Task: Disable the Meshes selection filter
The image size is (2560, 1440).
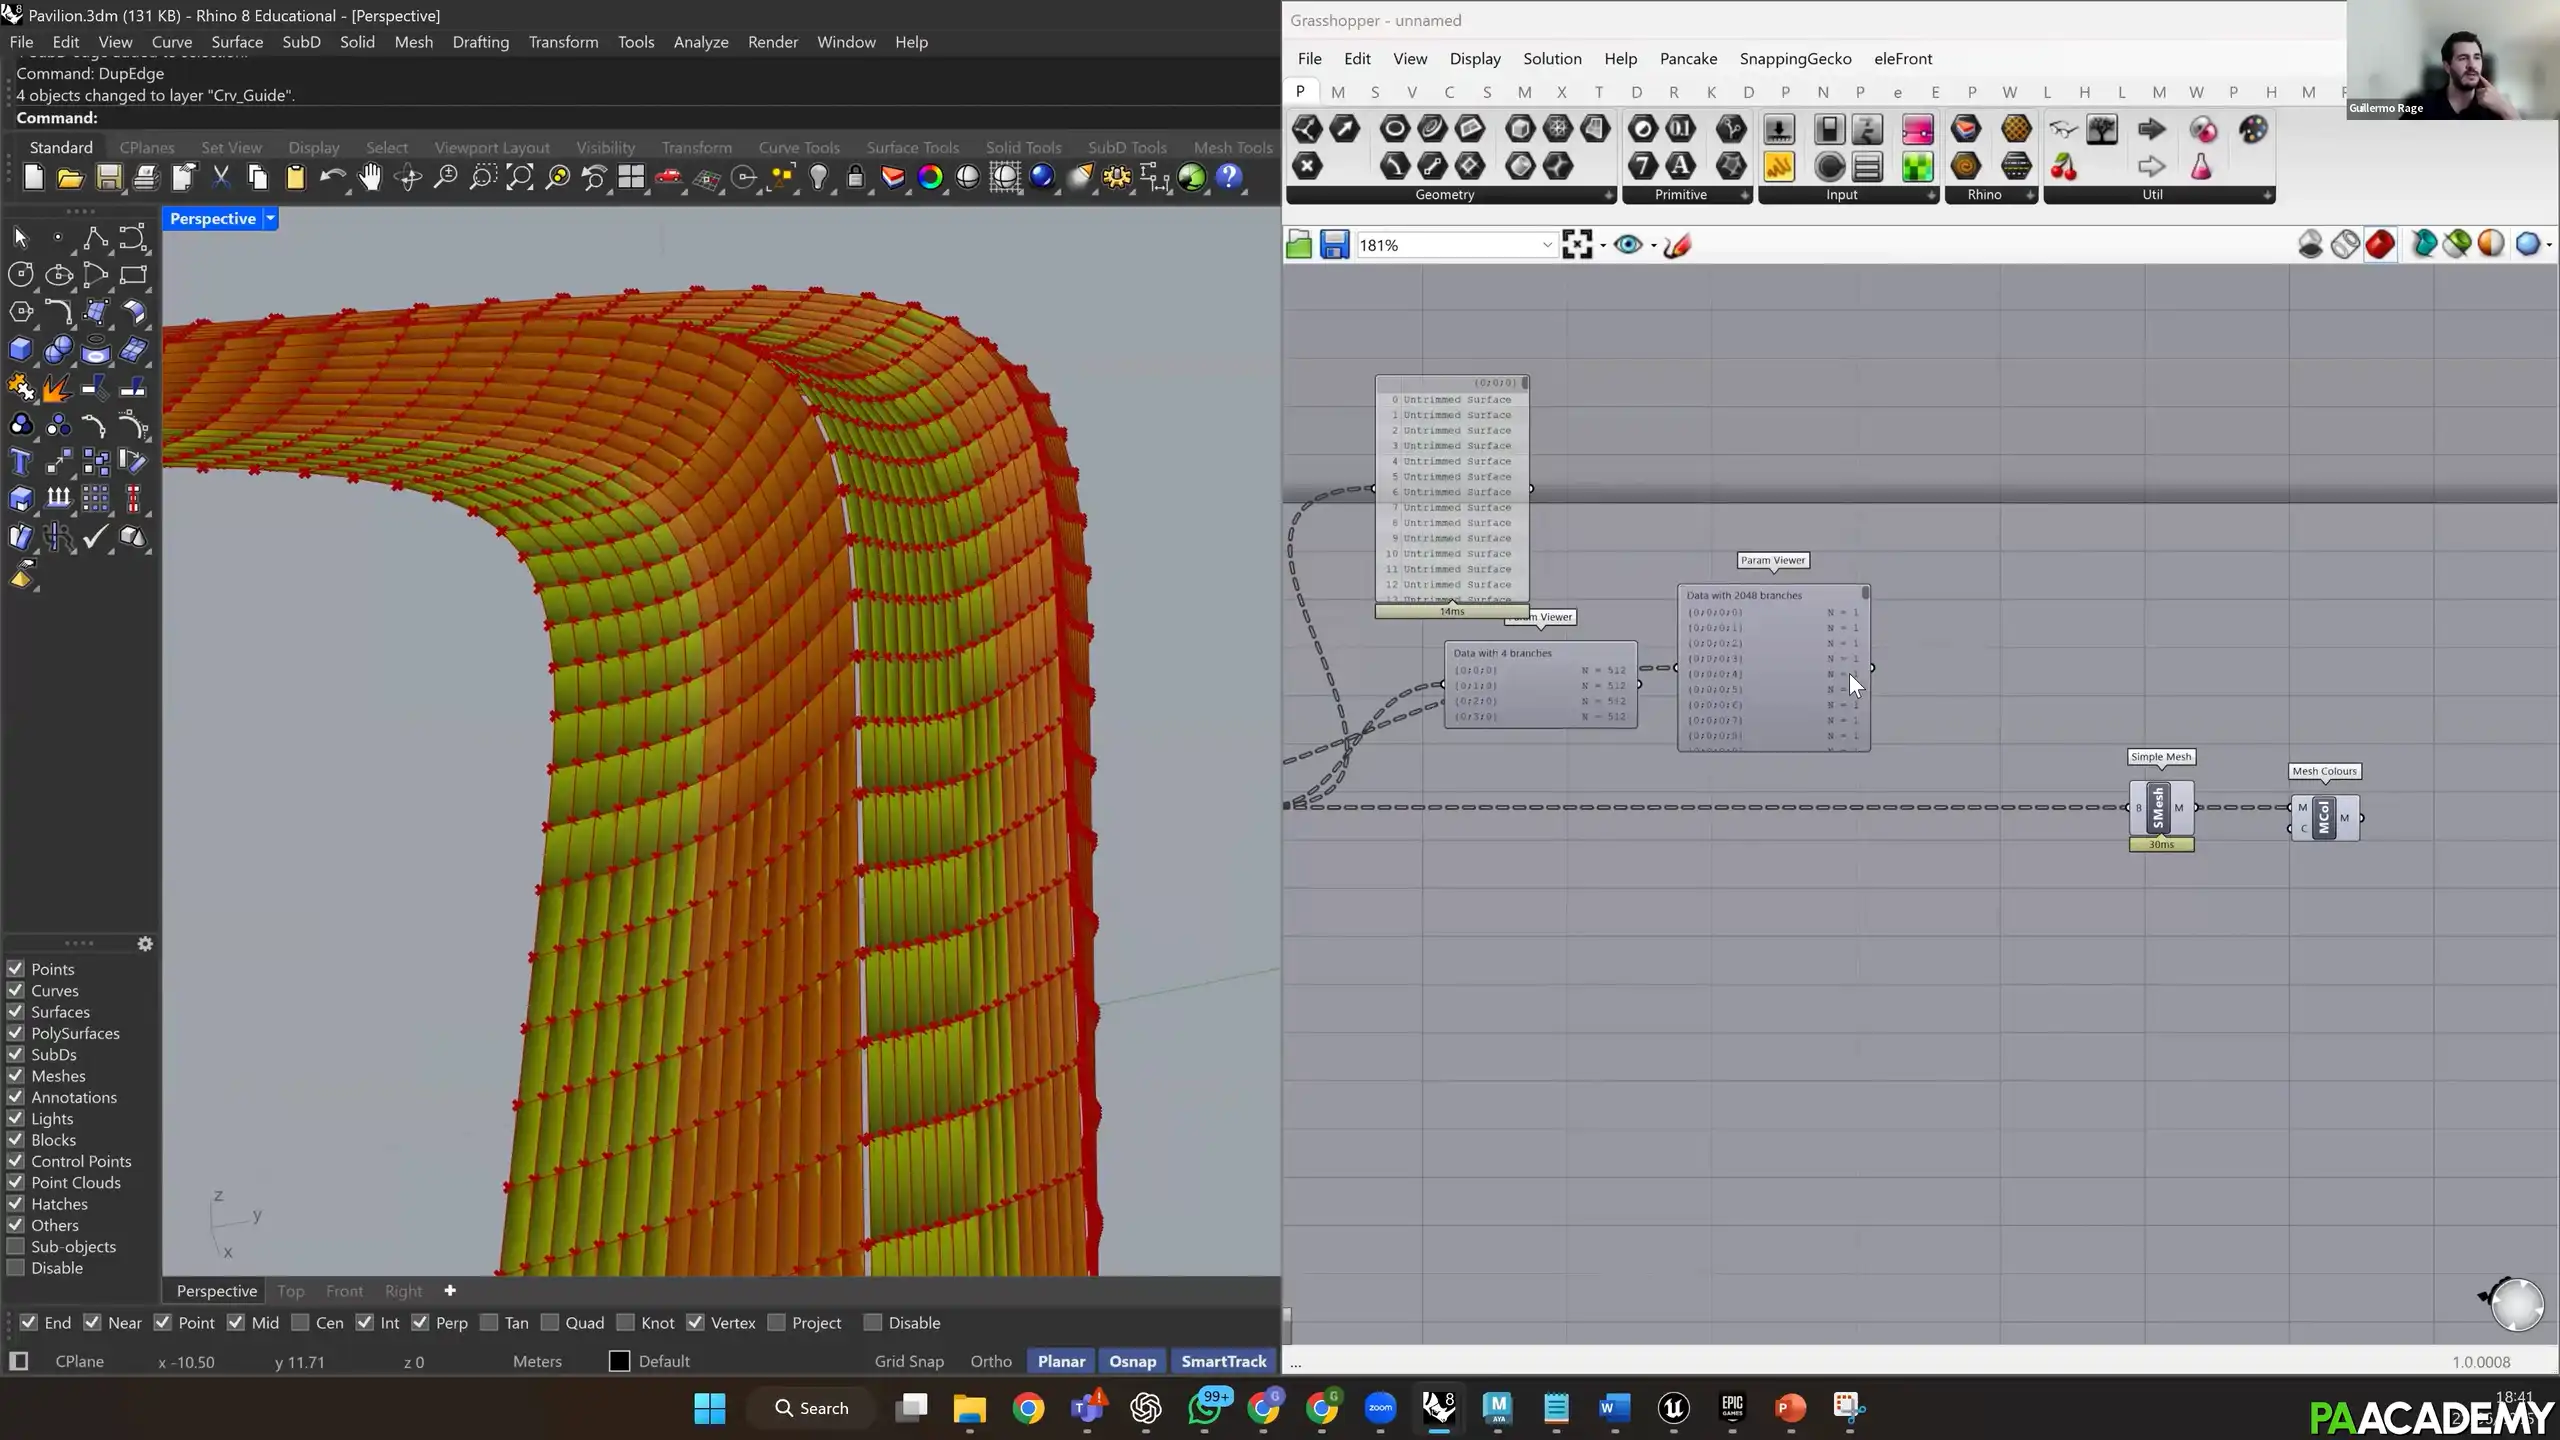Action: (x=15, y=1075)
